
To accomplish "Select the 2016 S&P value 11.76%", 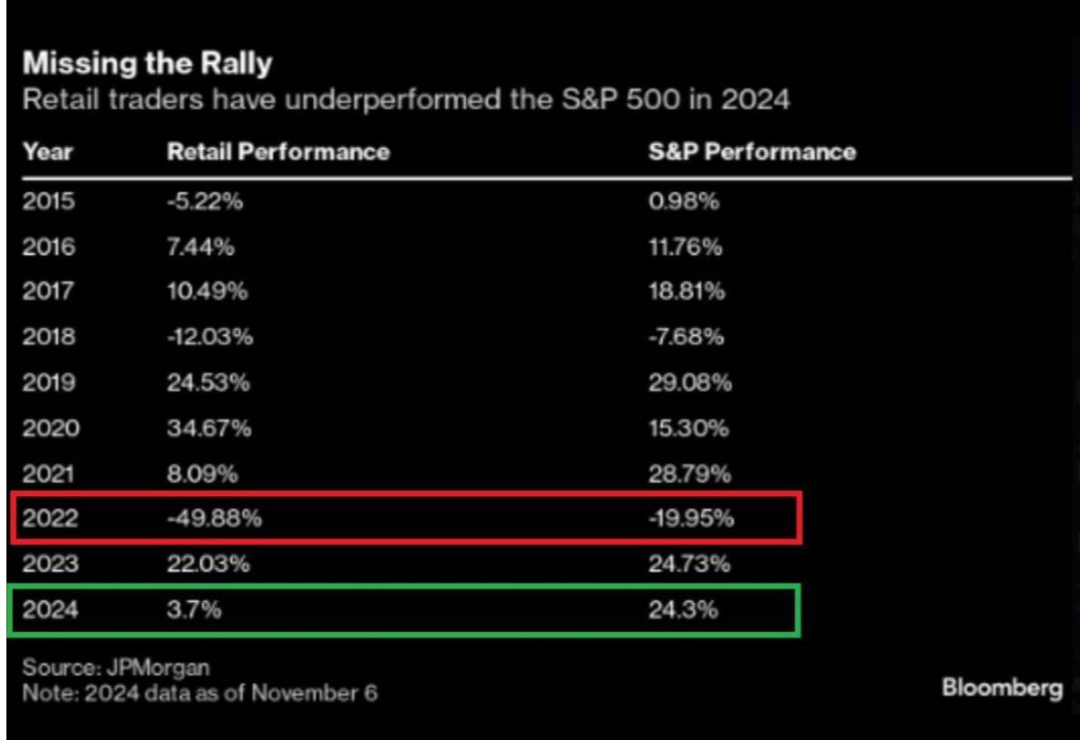I will (x=685, y=247).
